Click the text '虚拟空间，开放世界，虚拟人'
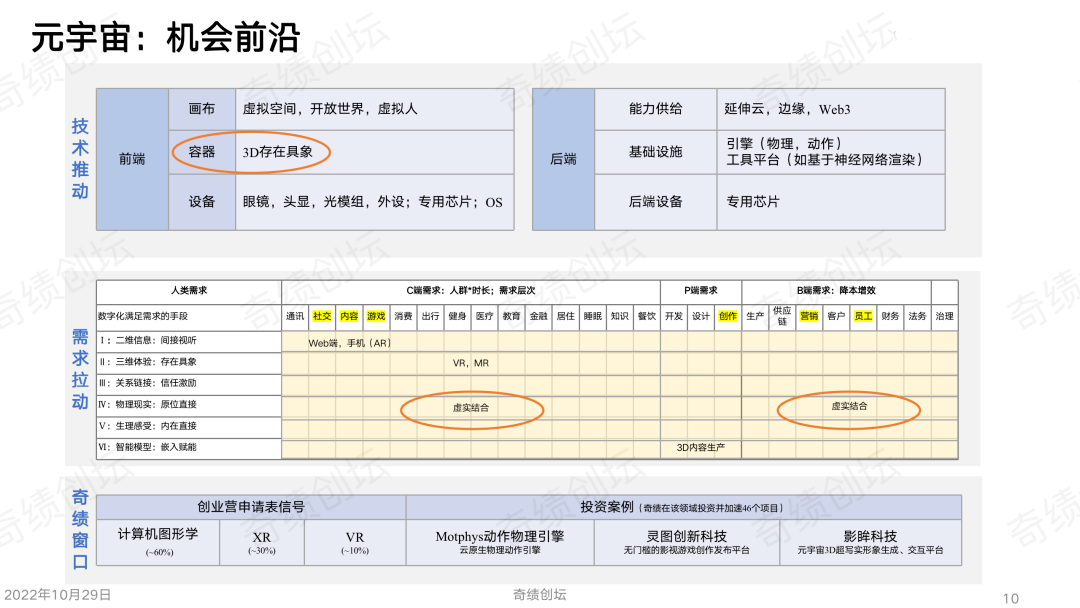 [330, 109]
